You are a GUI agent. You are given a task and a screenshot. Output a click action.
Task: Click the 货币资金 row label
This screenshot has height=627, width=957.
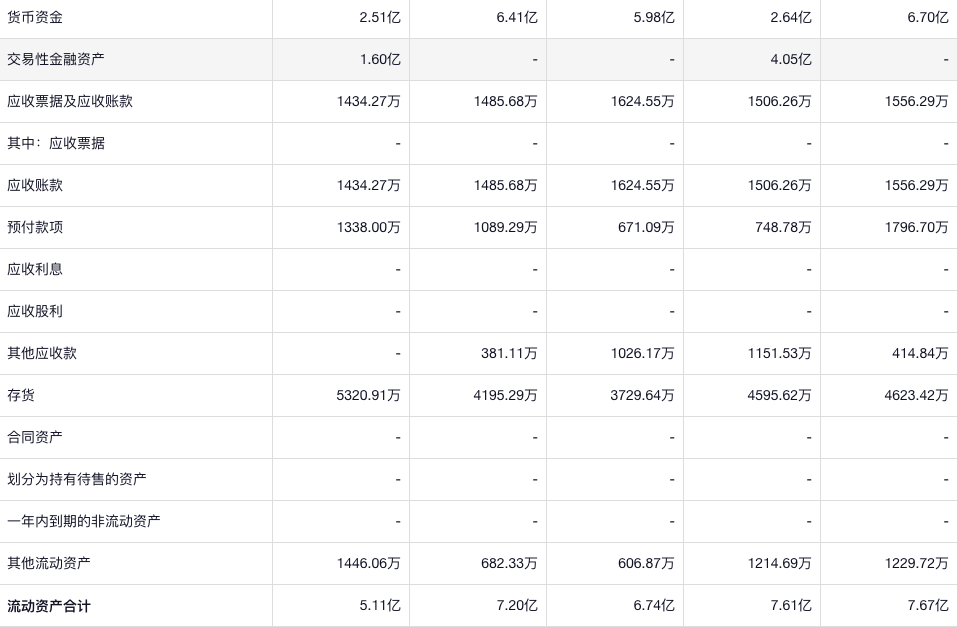pyautogui.click(x=35, y=17)
